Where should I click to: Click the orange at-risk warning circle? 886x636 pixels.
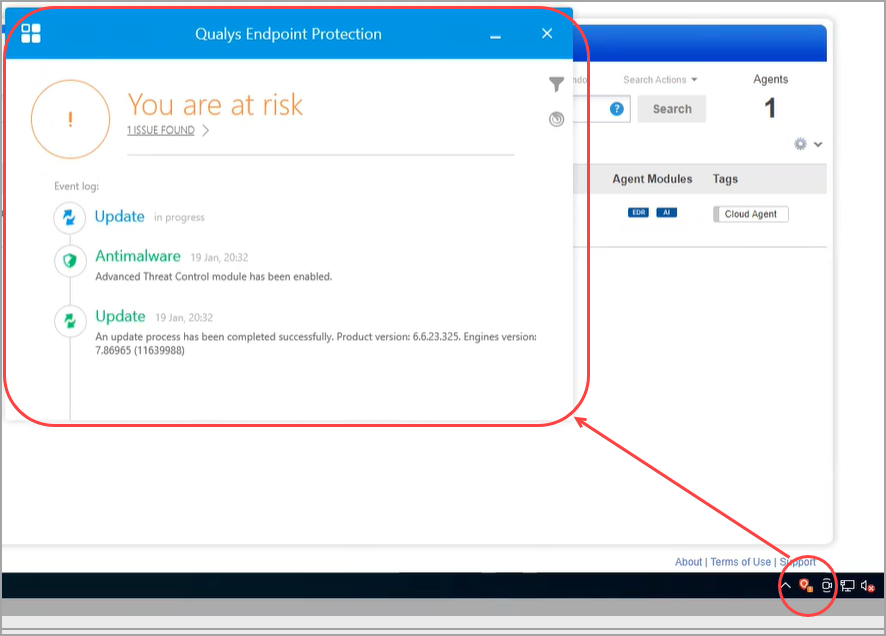[x=70, y=119]
